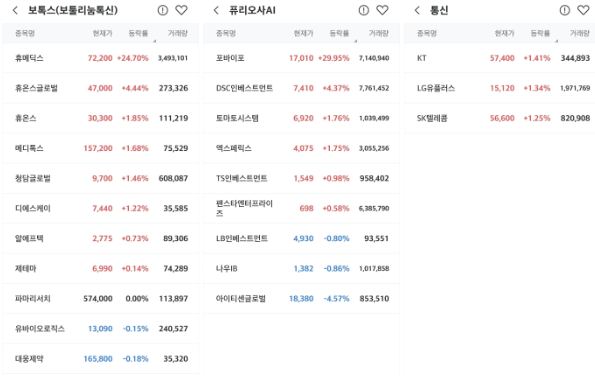595x376 pixels.
Task: Open info icon in 퓨리오사AI panel header
Action: click(364, 10)
